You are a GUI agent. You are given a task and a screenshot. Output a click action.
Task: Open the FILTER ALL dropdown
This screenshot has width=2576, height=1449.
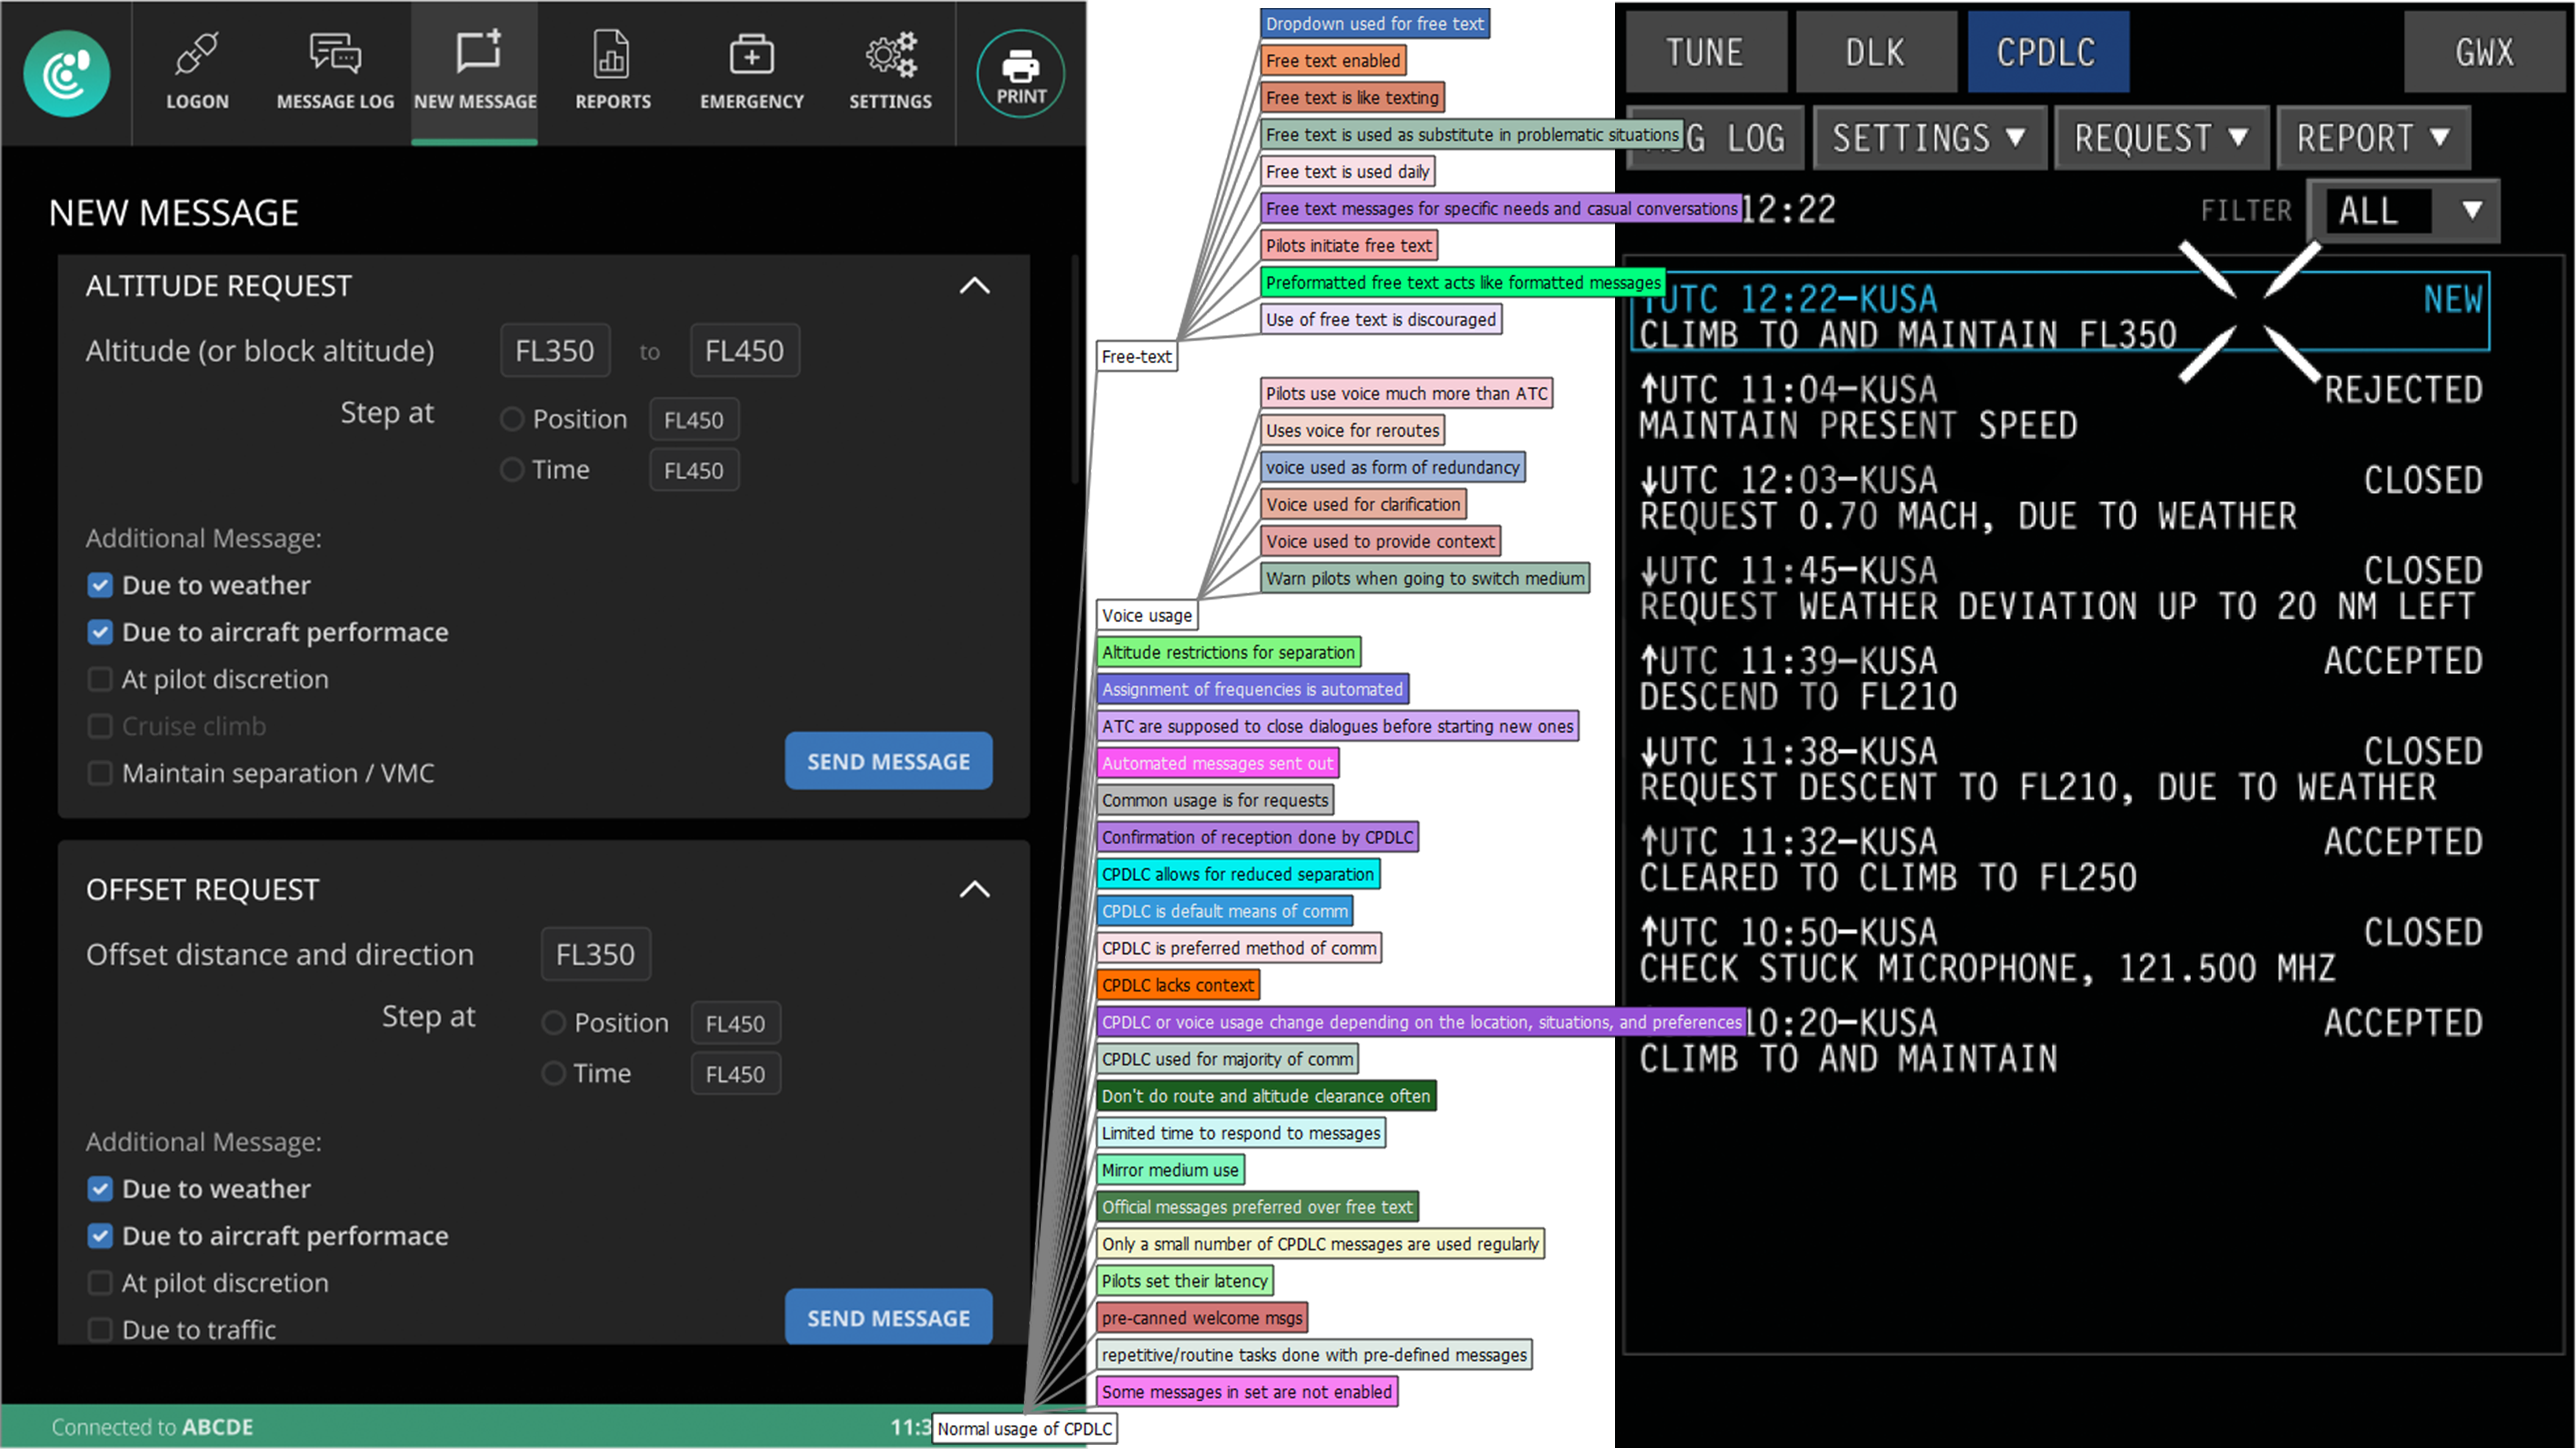(x=2403, y=211)
